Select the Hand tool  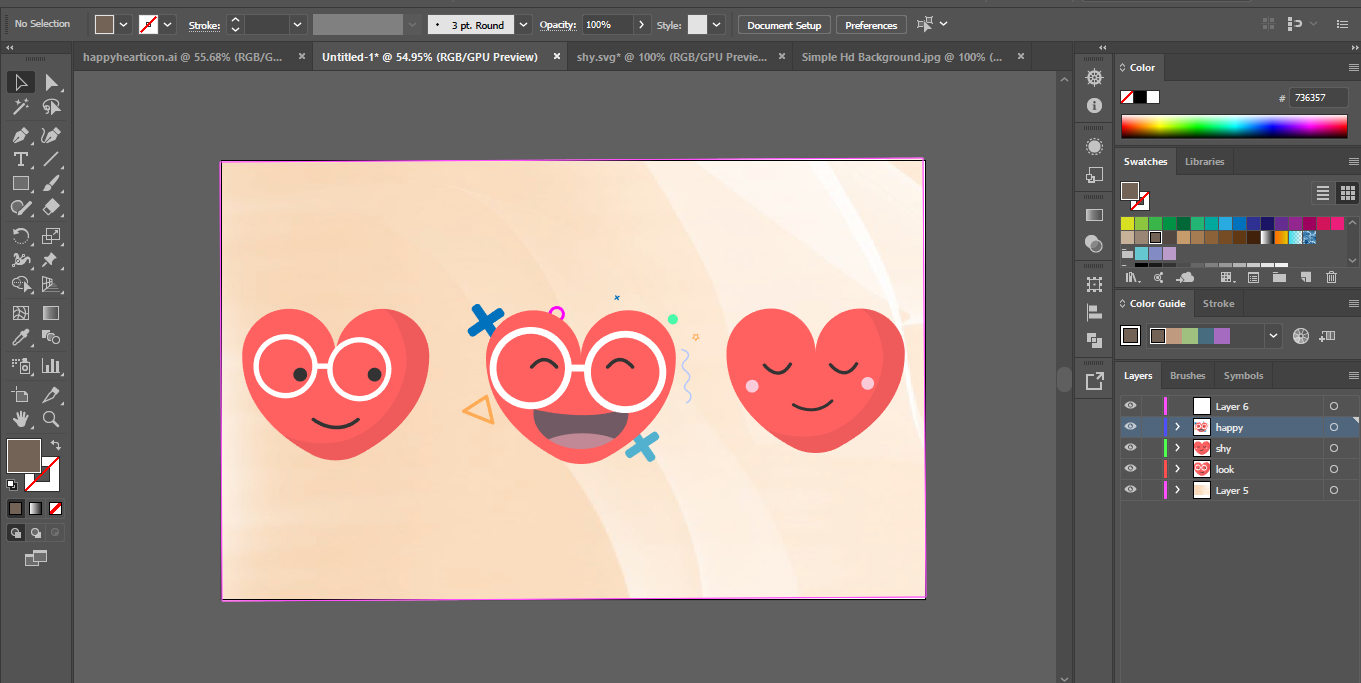[x=20, y=419]
